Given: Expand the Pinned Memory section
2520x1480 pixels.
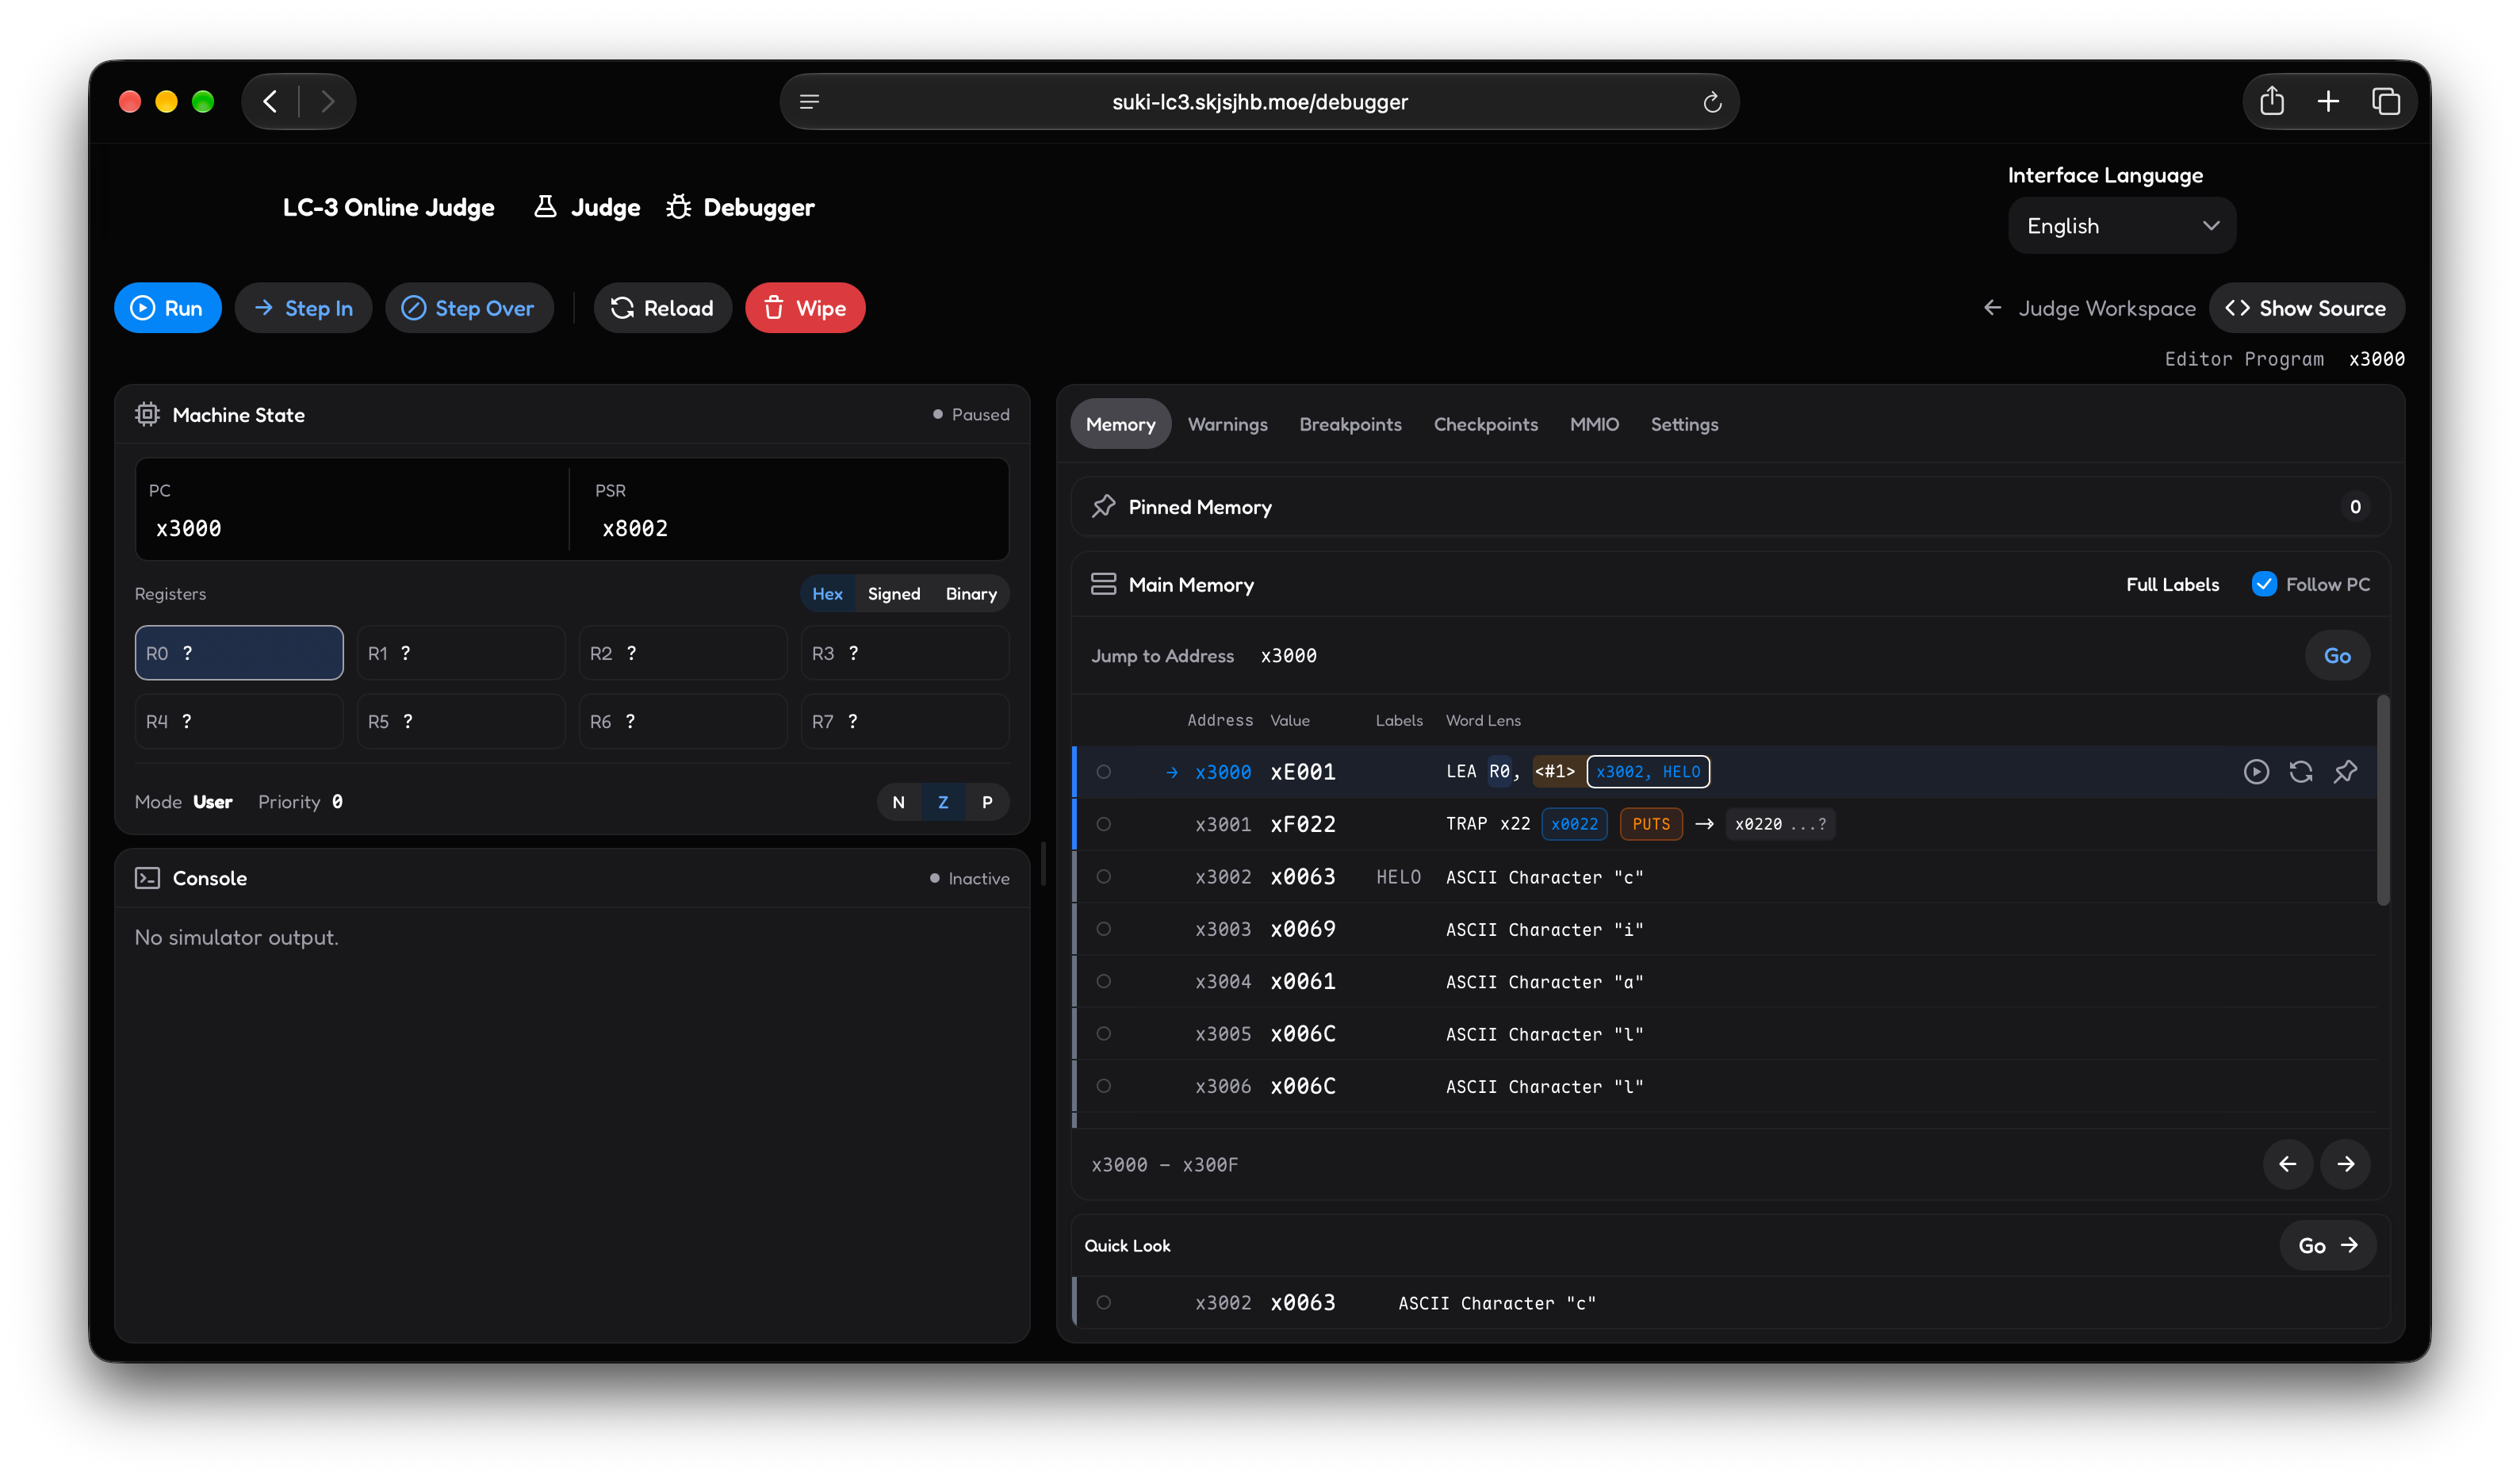Looking at the screenshot, I should coord(1730,507).
